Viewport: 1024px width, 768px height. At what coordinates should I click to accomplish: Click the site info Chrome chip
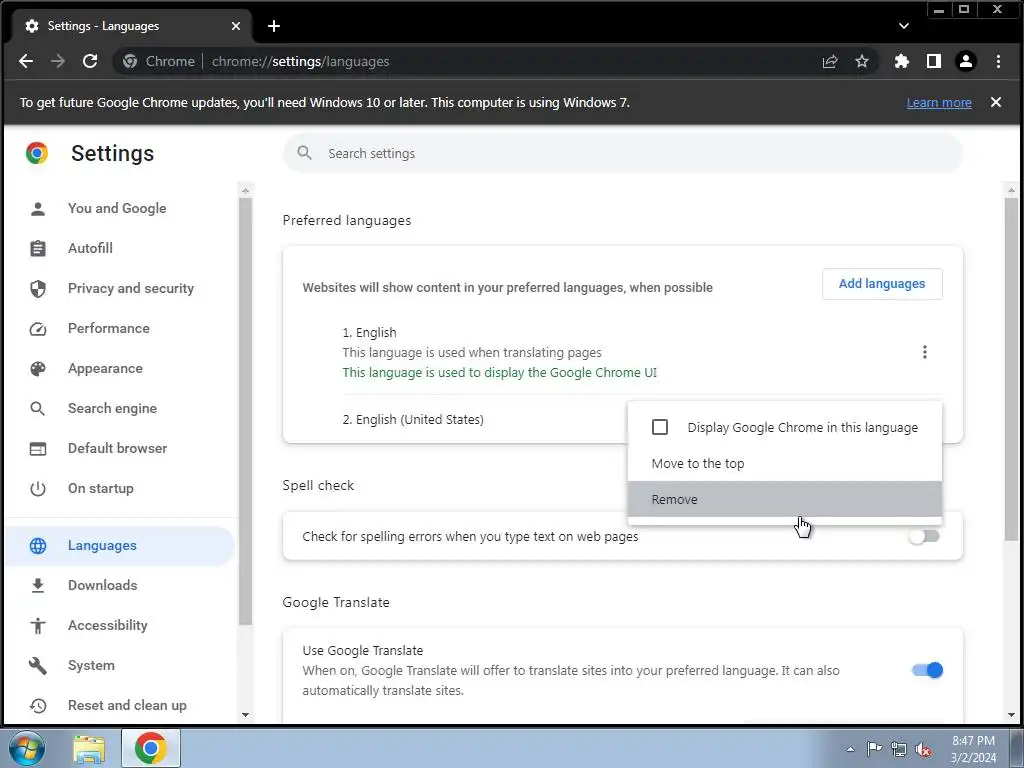(159, 61)
